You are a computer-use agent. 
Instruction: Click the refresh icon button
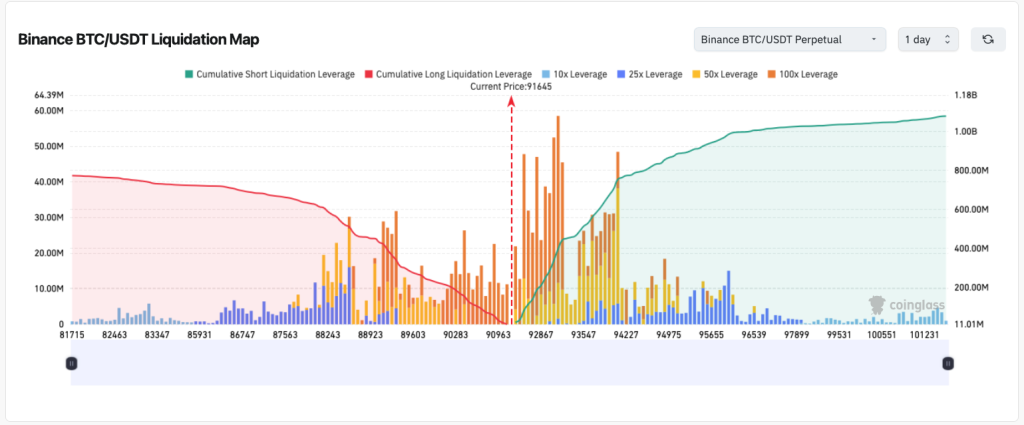point(988,39)
